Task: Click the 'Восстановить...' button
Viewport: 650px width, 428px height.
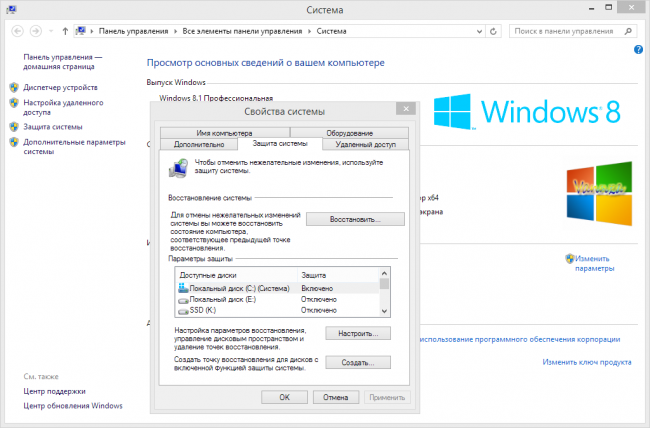Action: [355, 219]
